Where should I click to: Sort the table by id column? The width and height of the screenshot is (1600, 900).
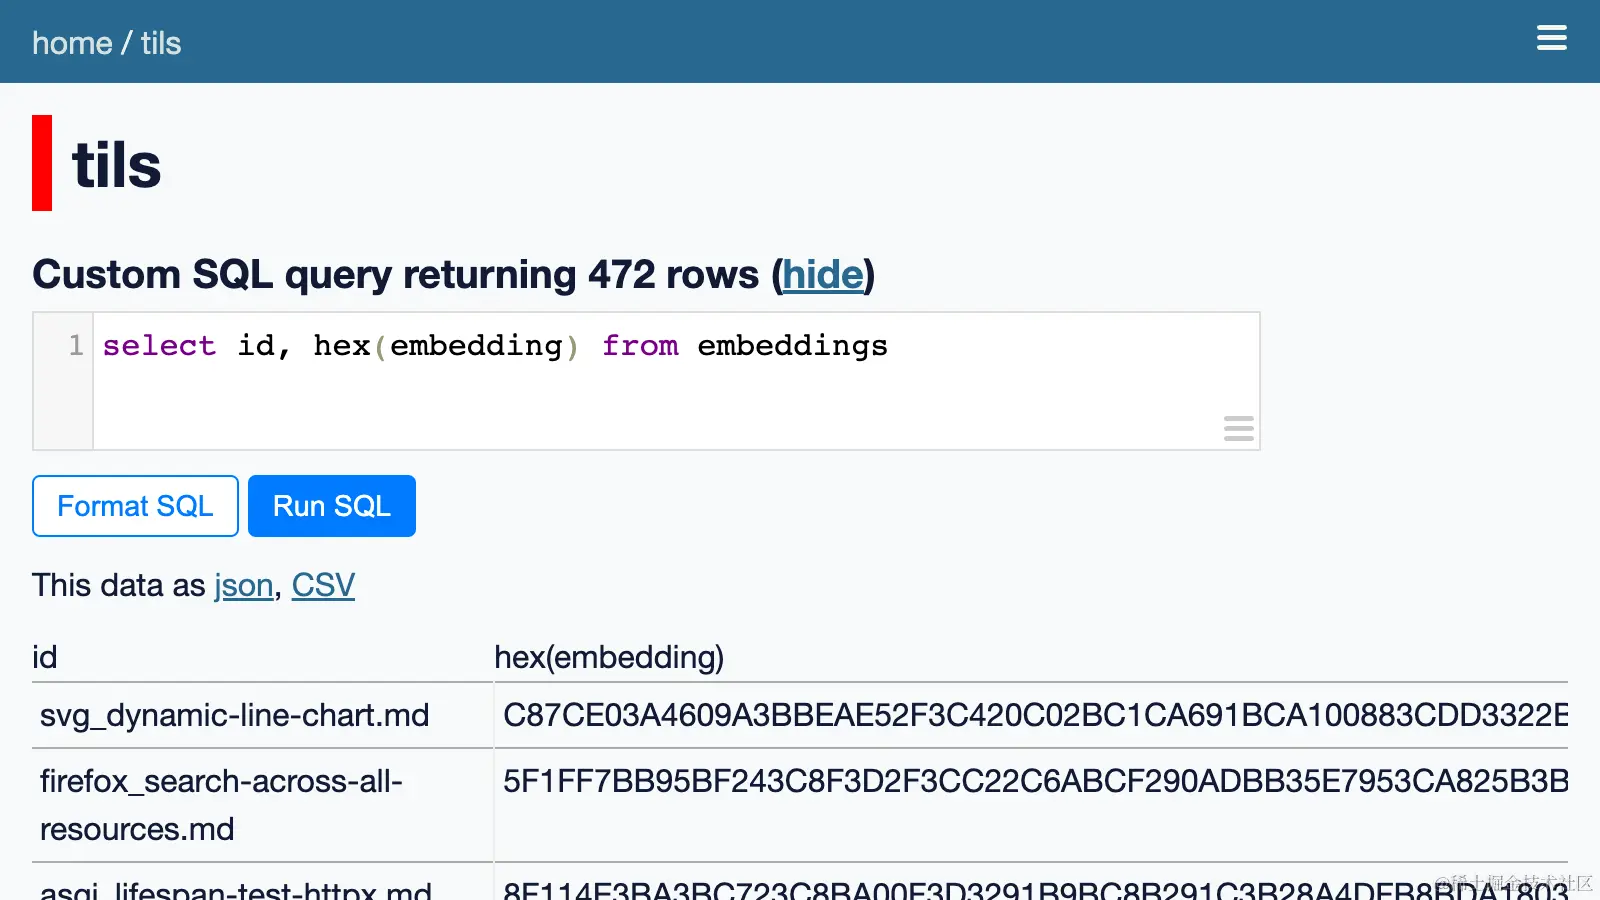tap(45, 657)
